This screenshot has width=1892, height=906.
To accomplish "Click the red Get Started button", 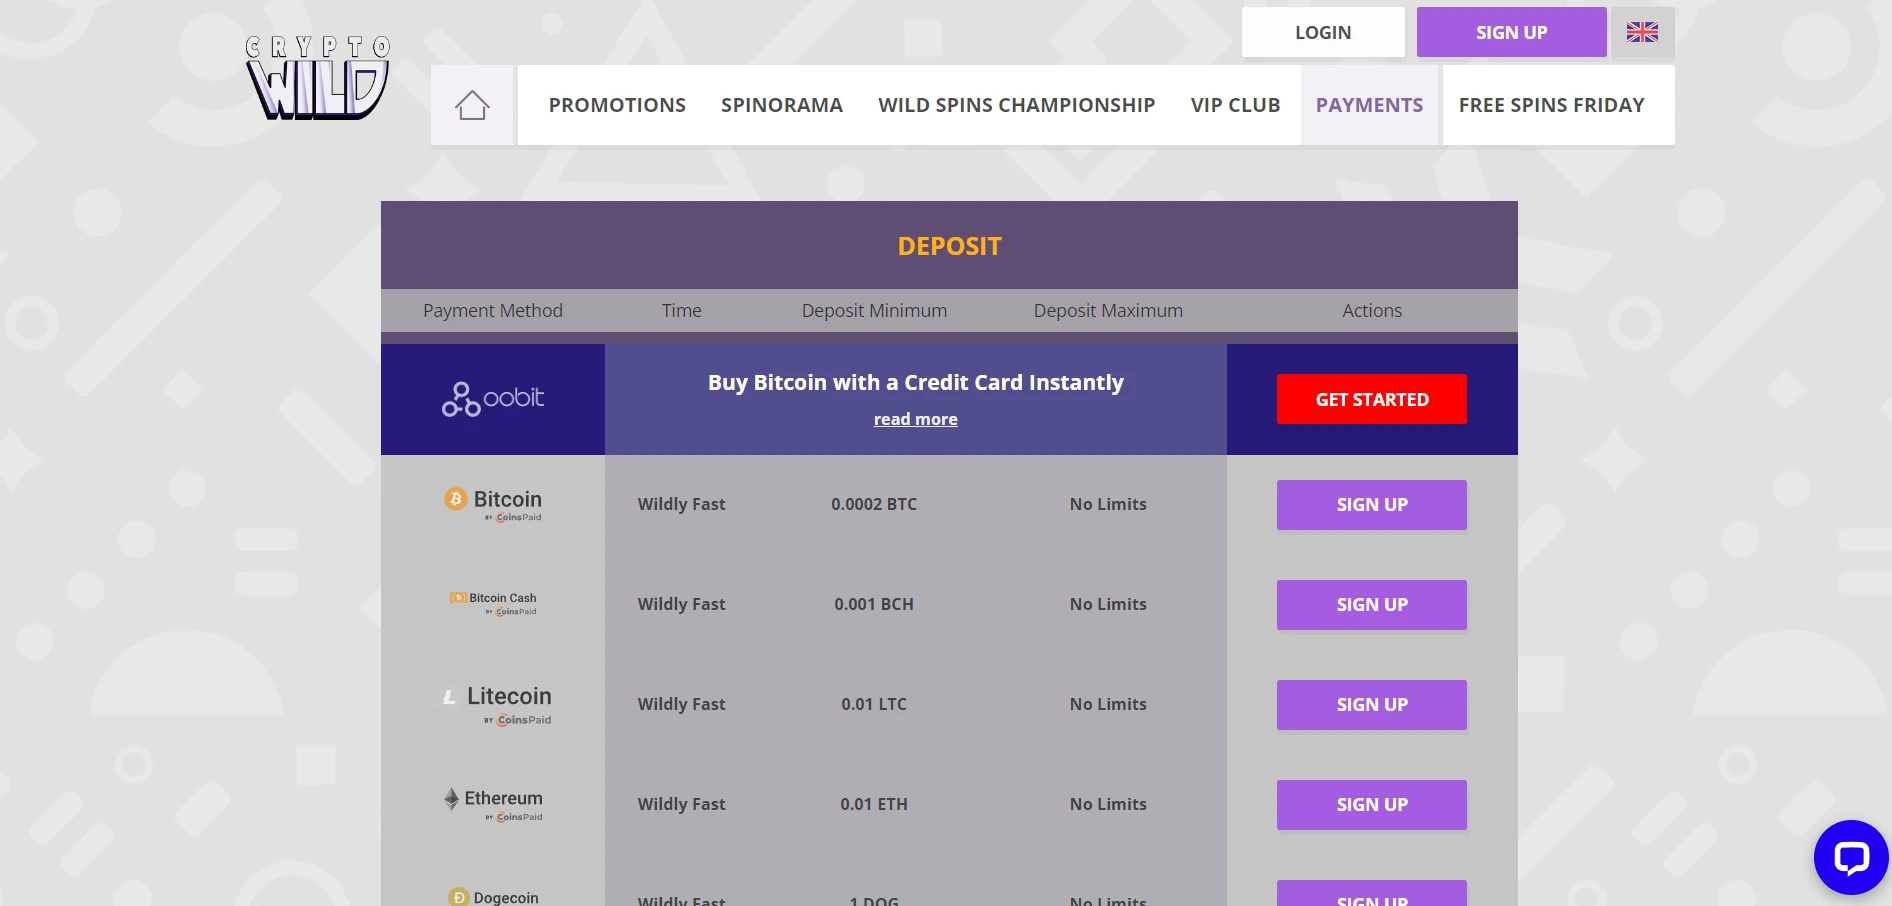I will click(1372, 399).
